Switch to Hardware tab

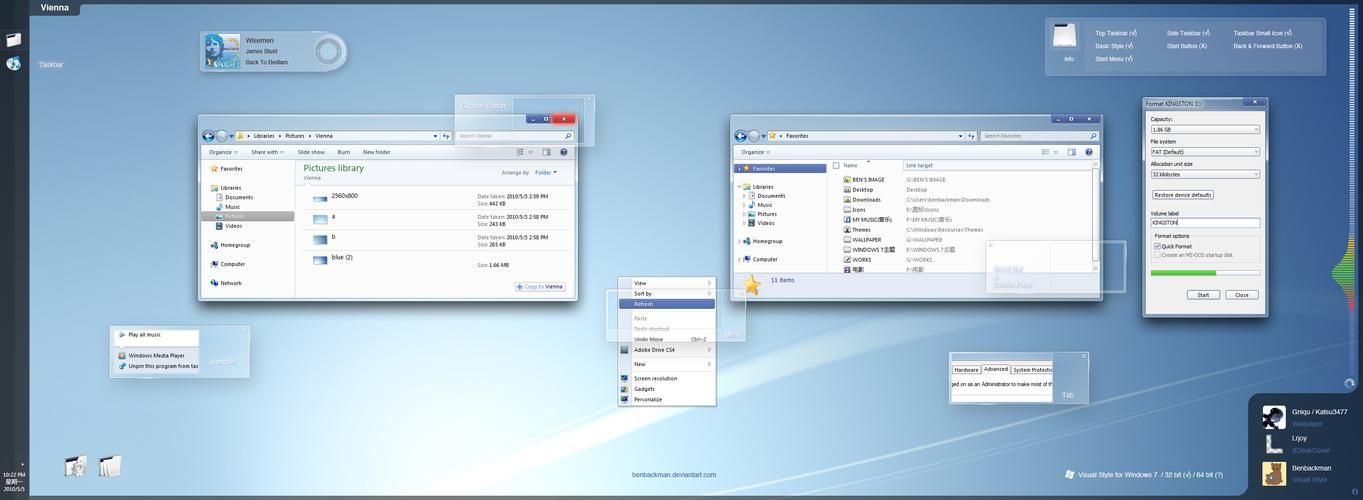[966, 370]
